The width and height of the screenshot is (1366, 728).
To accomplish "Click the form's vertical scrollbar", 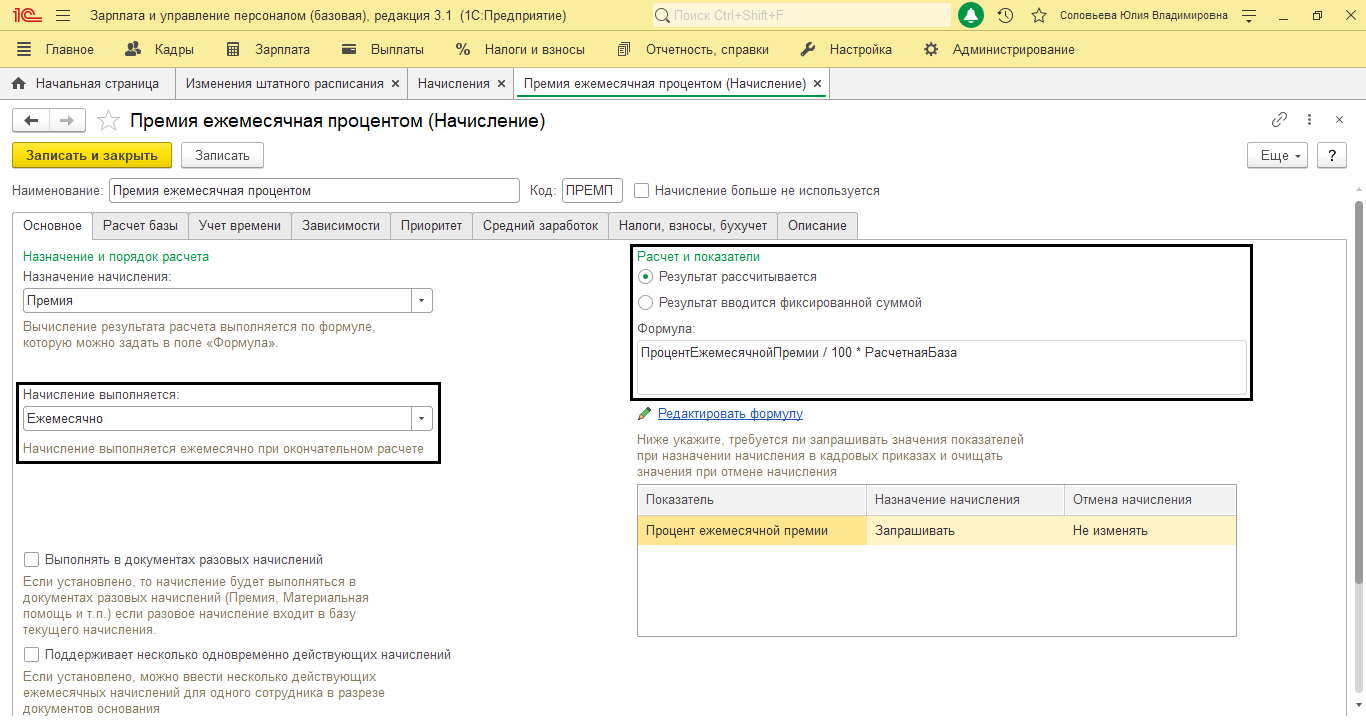I will coord(1359,390).
